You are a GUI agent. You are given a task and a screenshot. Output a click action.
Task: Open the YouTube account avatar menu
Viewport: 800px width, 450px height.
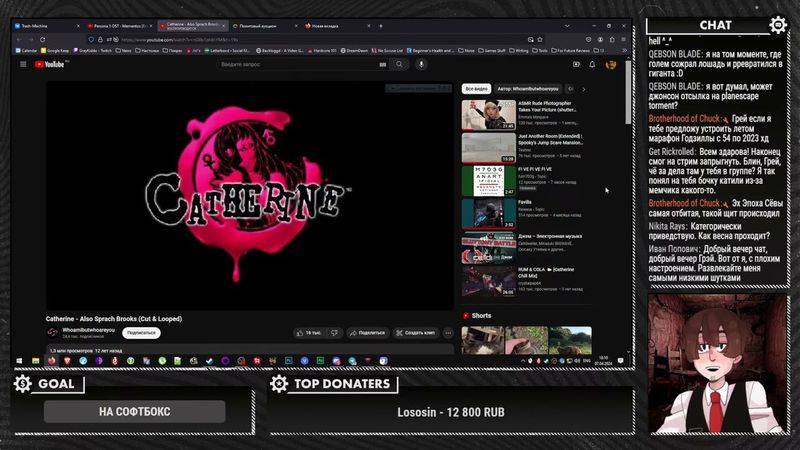(610, 64)
